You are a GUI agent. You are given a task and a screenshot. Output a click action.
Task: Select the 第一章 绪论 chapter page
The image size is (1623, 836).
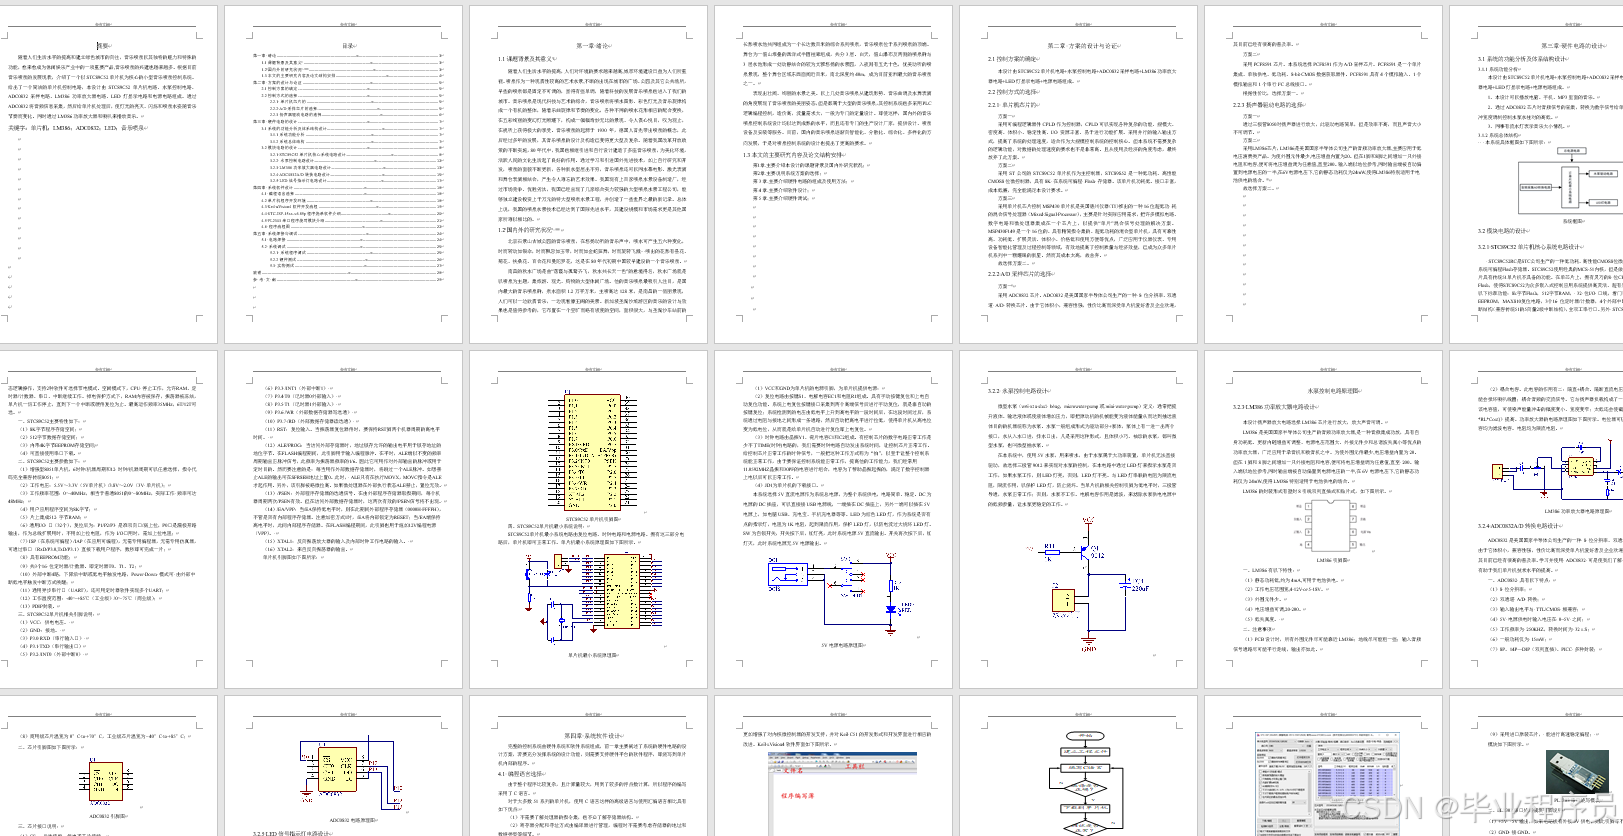coord(588,174)
